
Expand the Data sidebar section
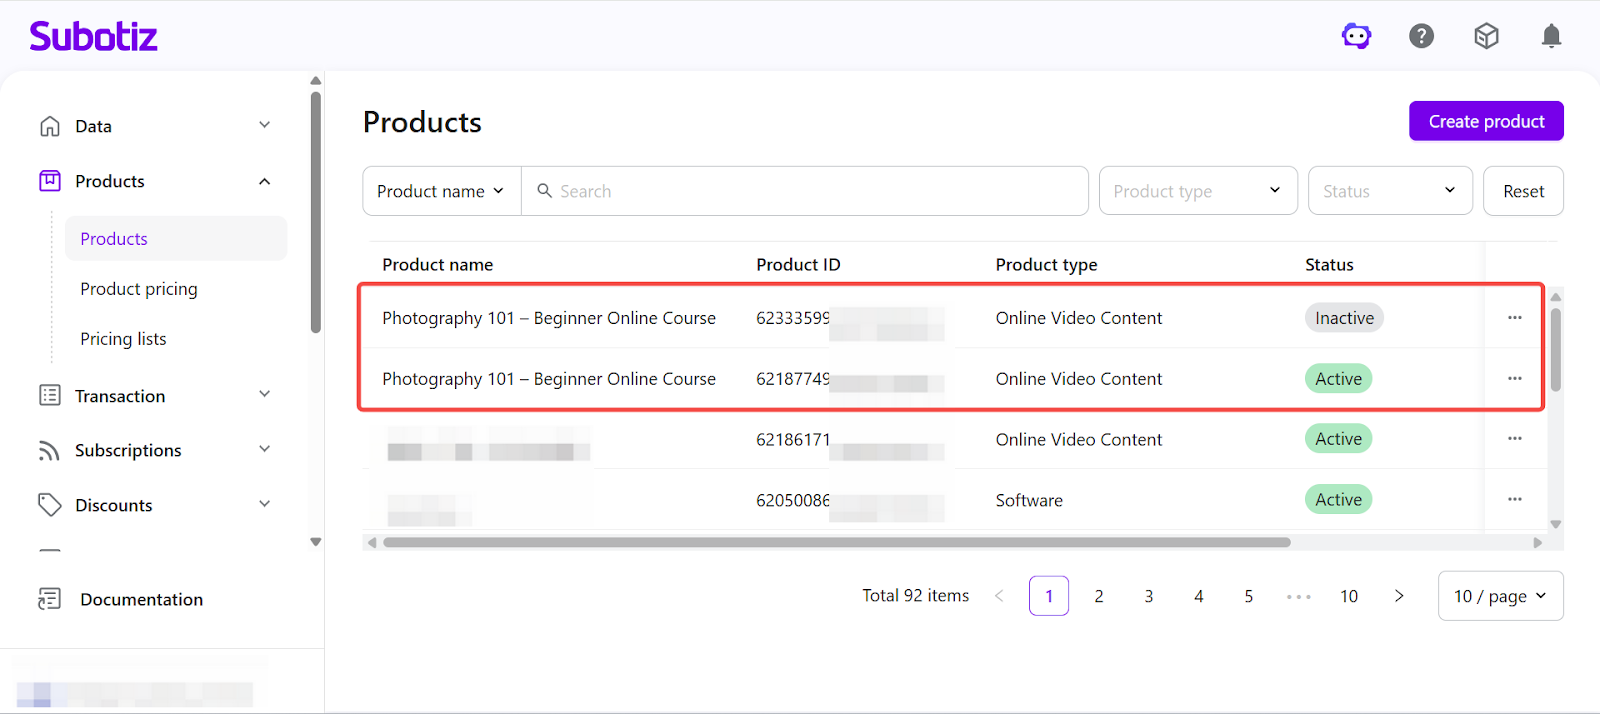[264, 126]
